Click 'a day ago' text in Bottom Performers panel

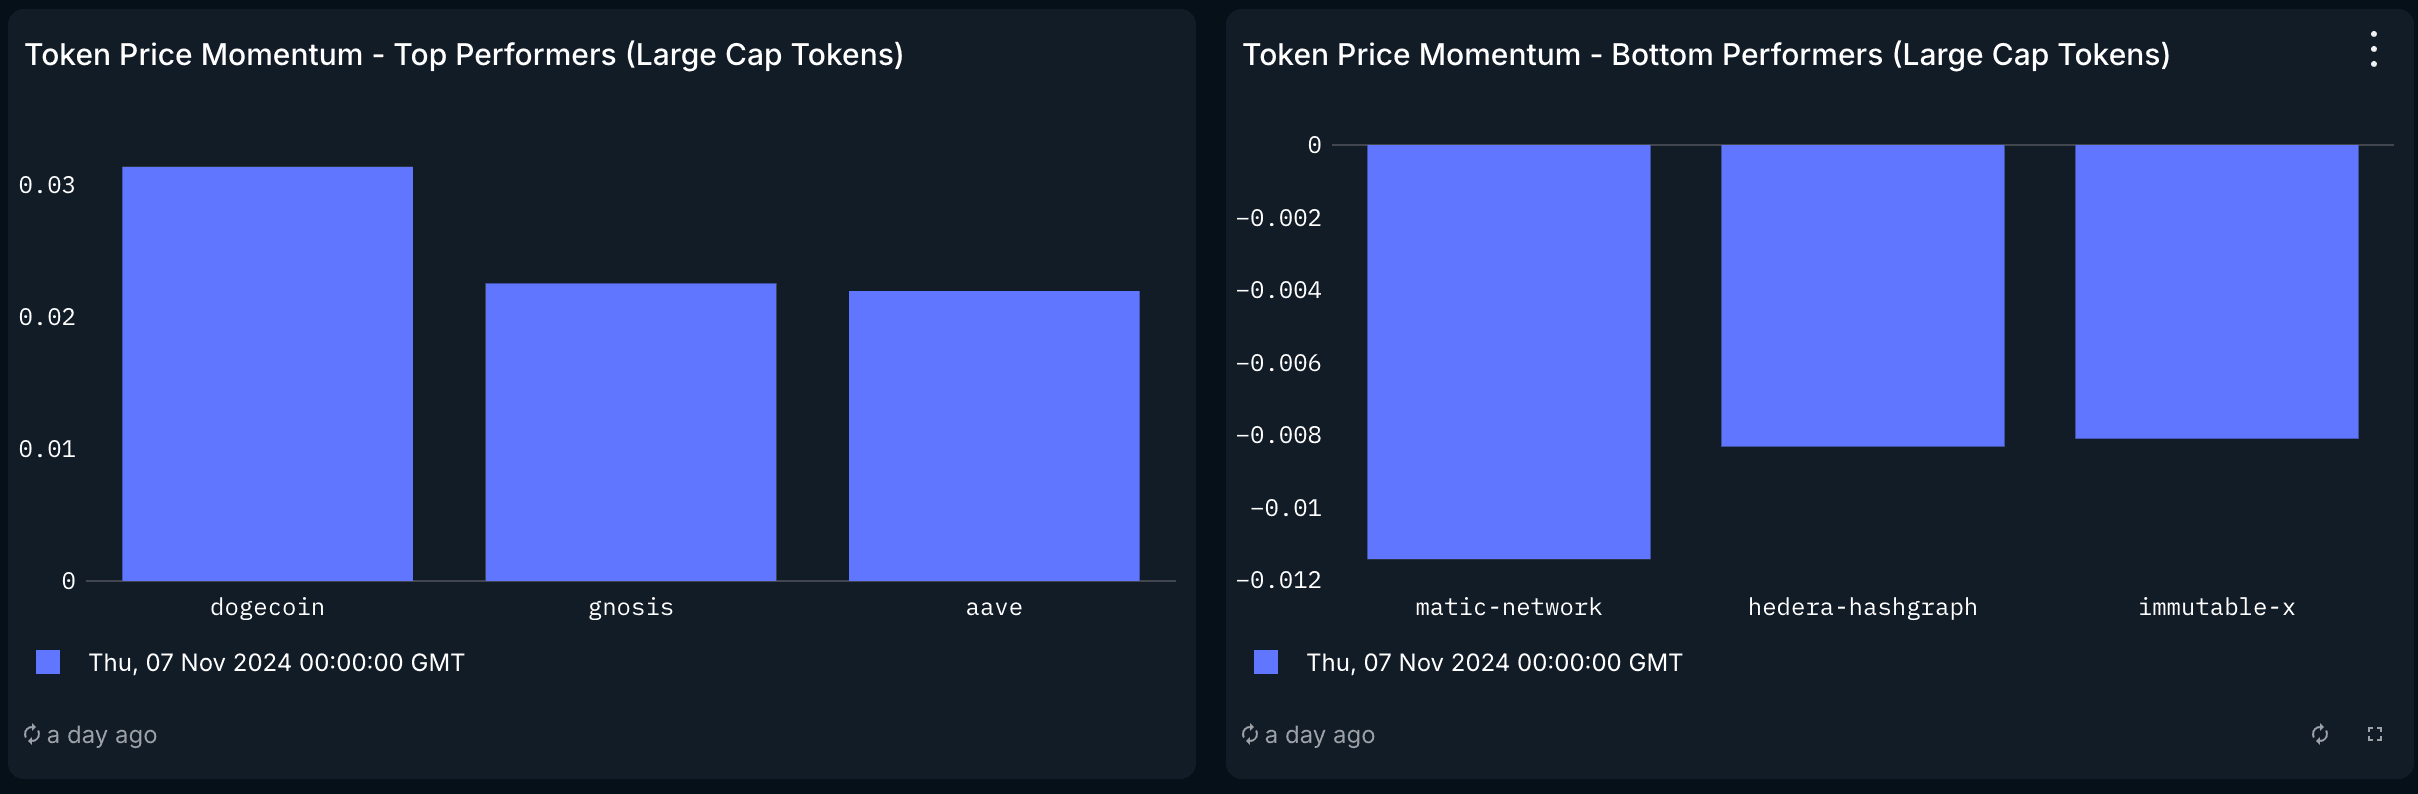coord(1320,735)
